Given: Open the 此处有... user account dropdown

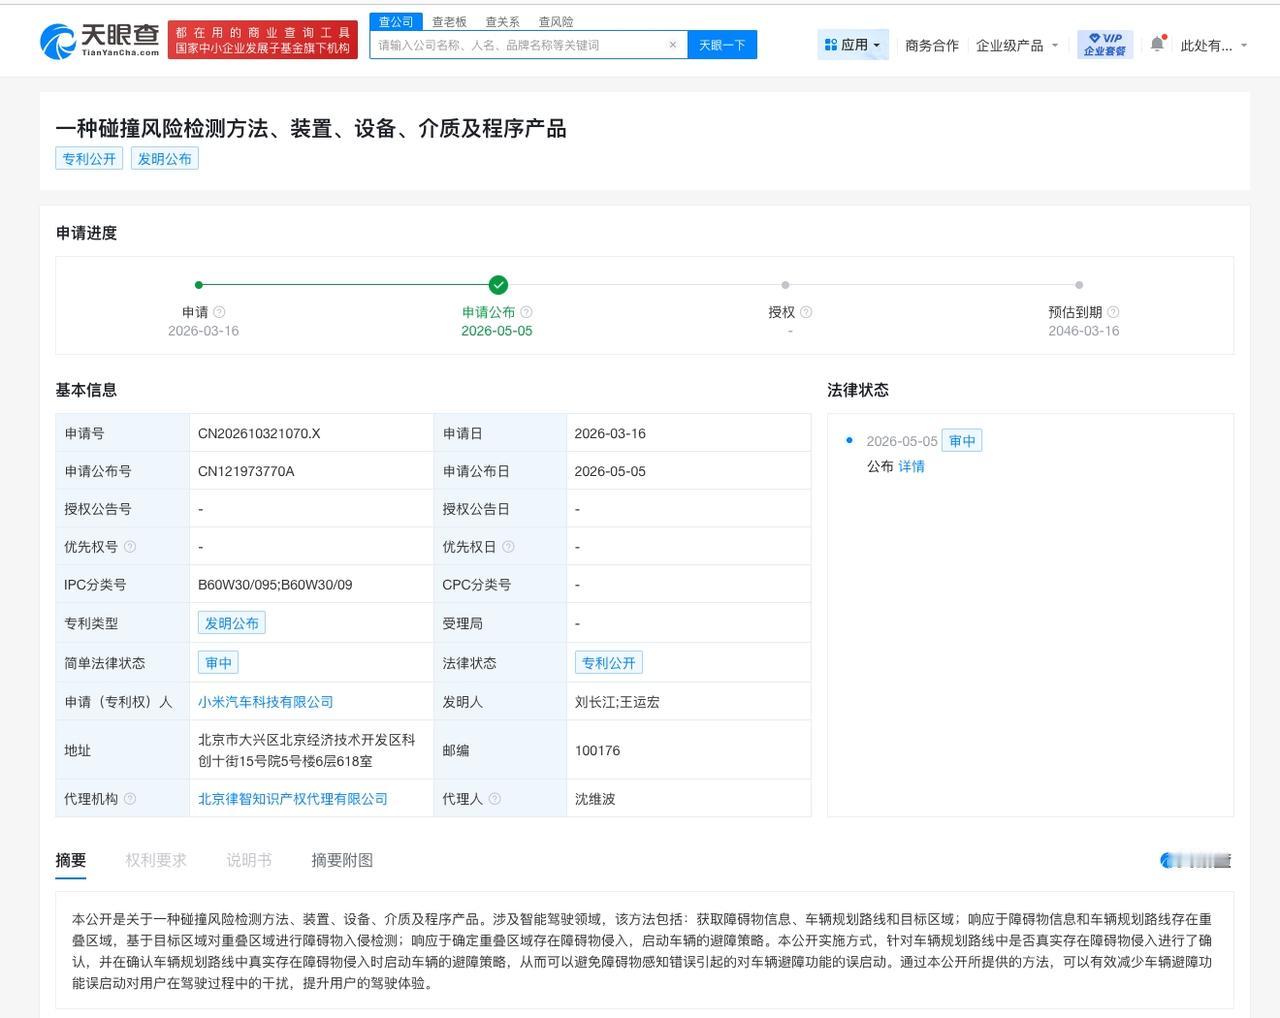Looking at the screenshot, I should (x=1214, y=45).
